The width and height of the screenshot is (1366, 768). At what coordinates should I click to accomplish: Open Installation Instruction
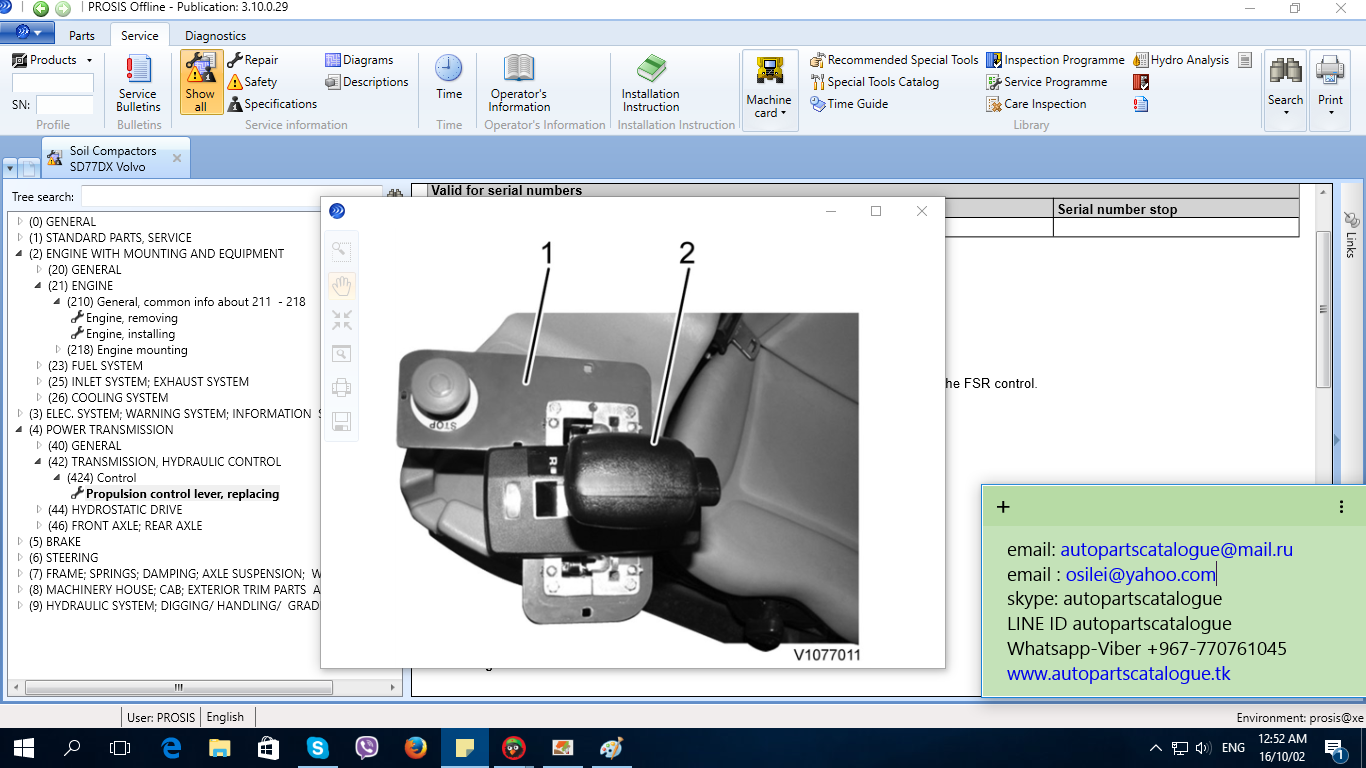(651, 83)
